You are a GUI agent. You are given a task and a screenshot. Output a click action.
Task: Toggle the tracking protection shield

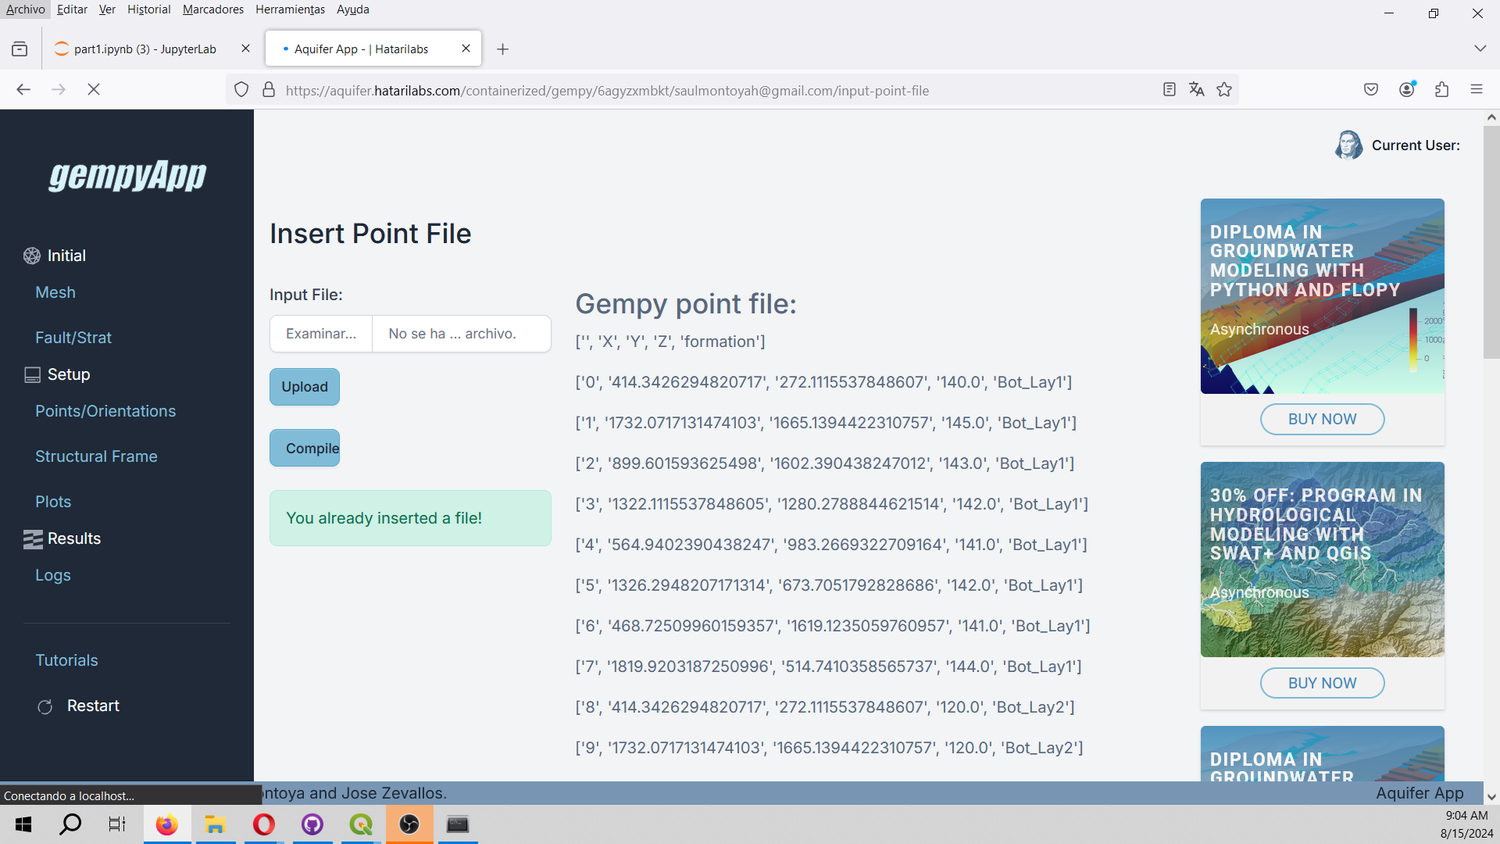point(241,89)
